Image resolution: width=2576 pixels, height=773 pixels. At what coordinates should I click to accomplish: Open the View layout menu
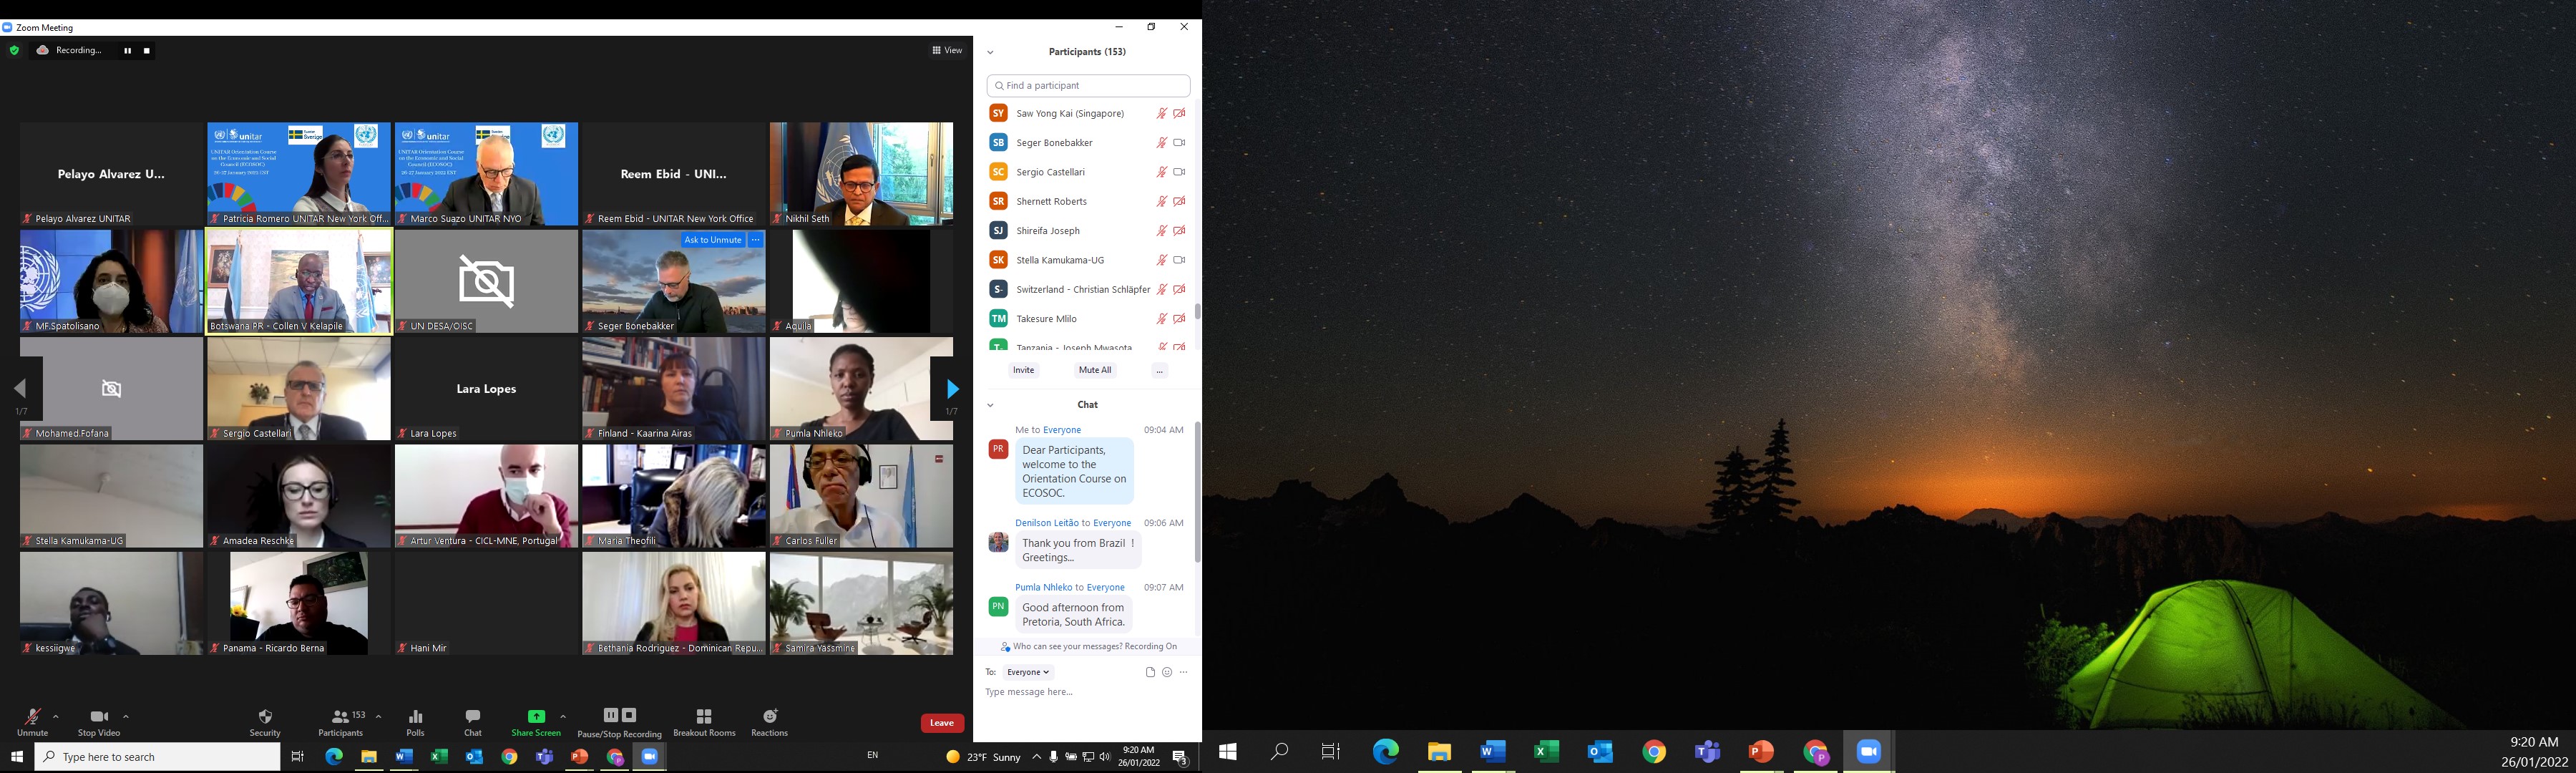947,50
